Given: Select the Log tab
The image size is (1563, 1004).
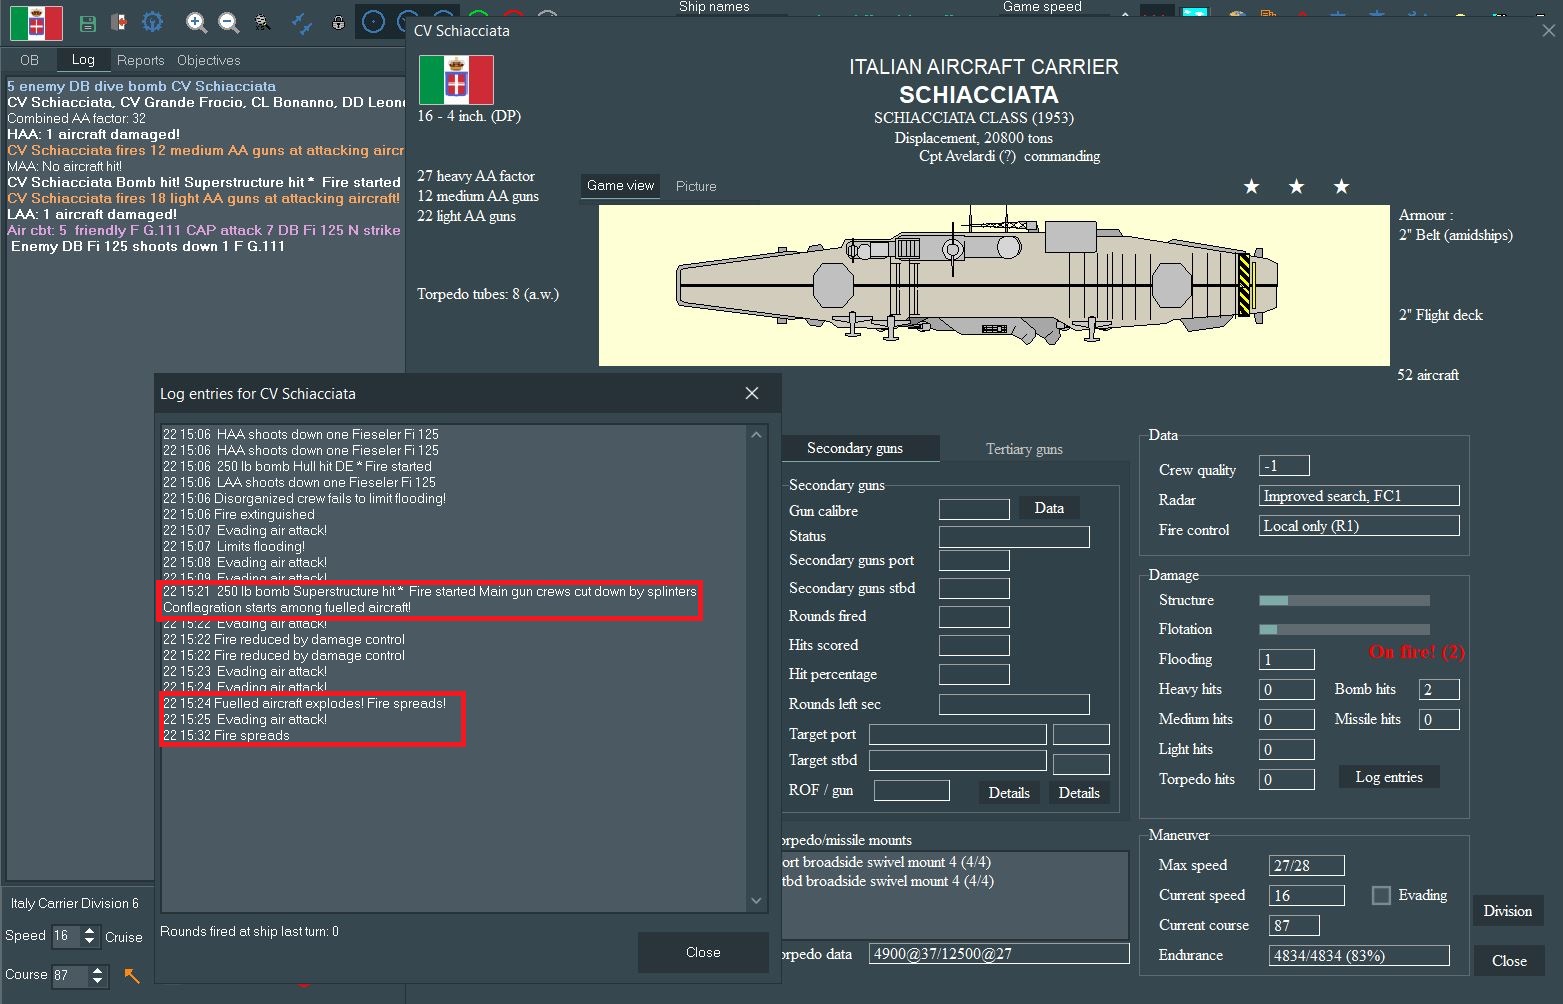Looking at the screenshot, I should coord(83,60).
